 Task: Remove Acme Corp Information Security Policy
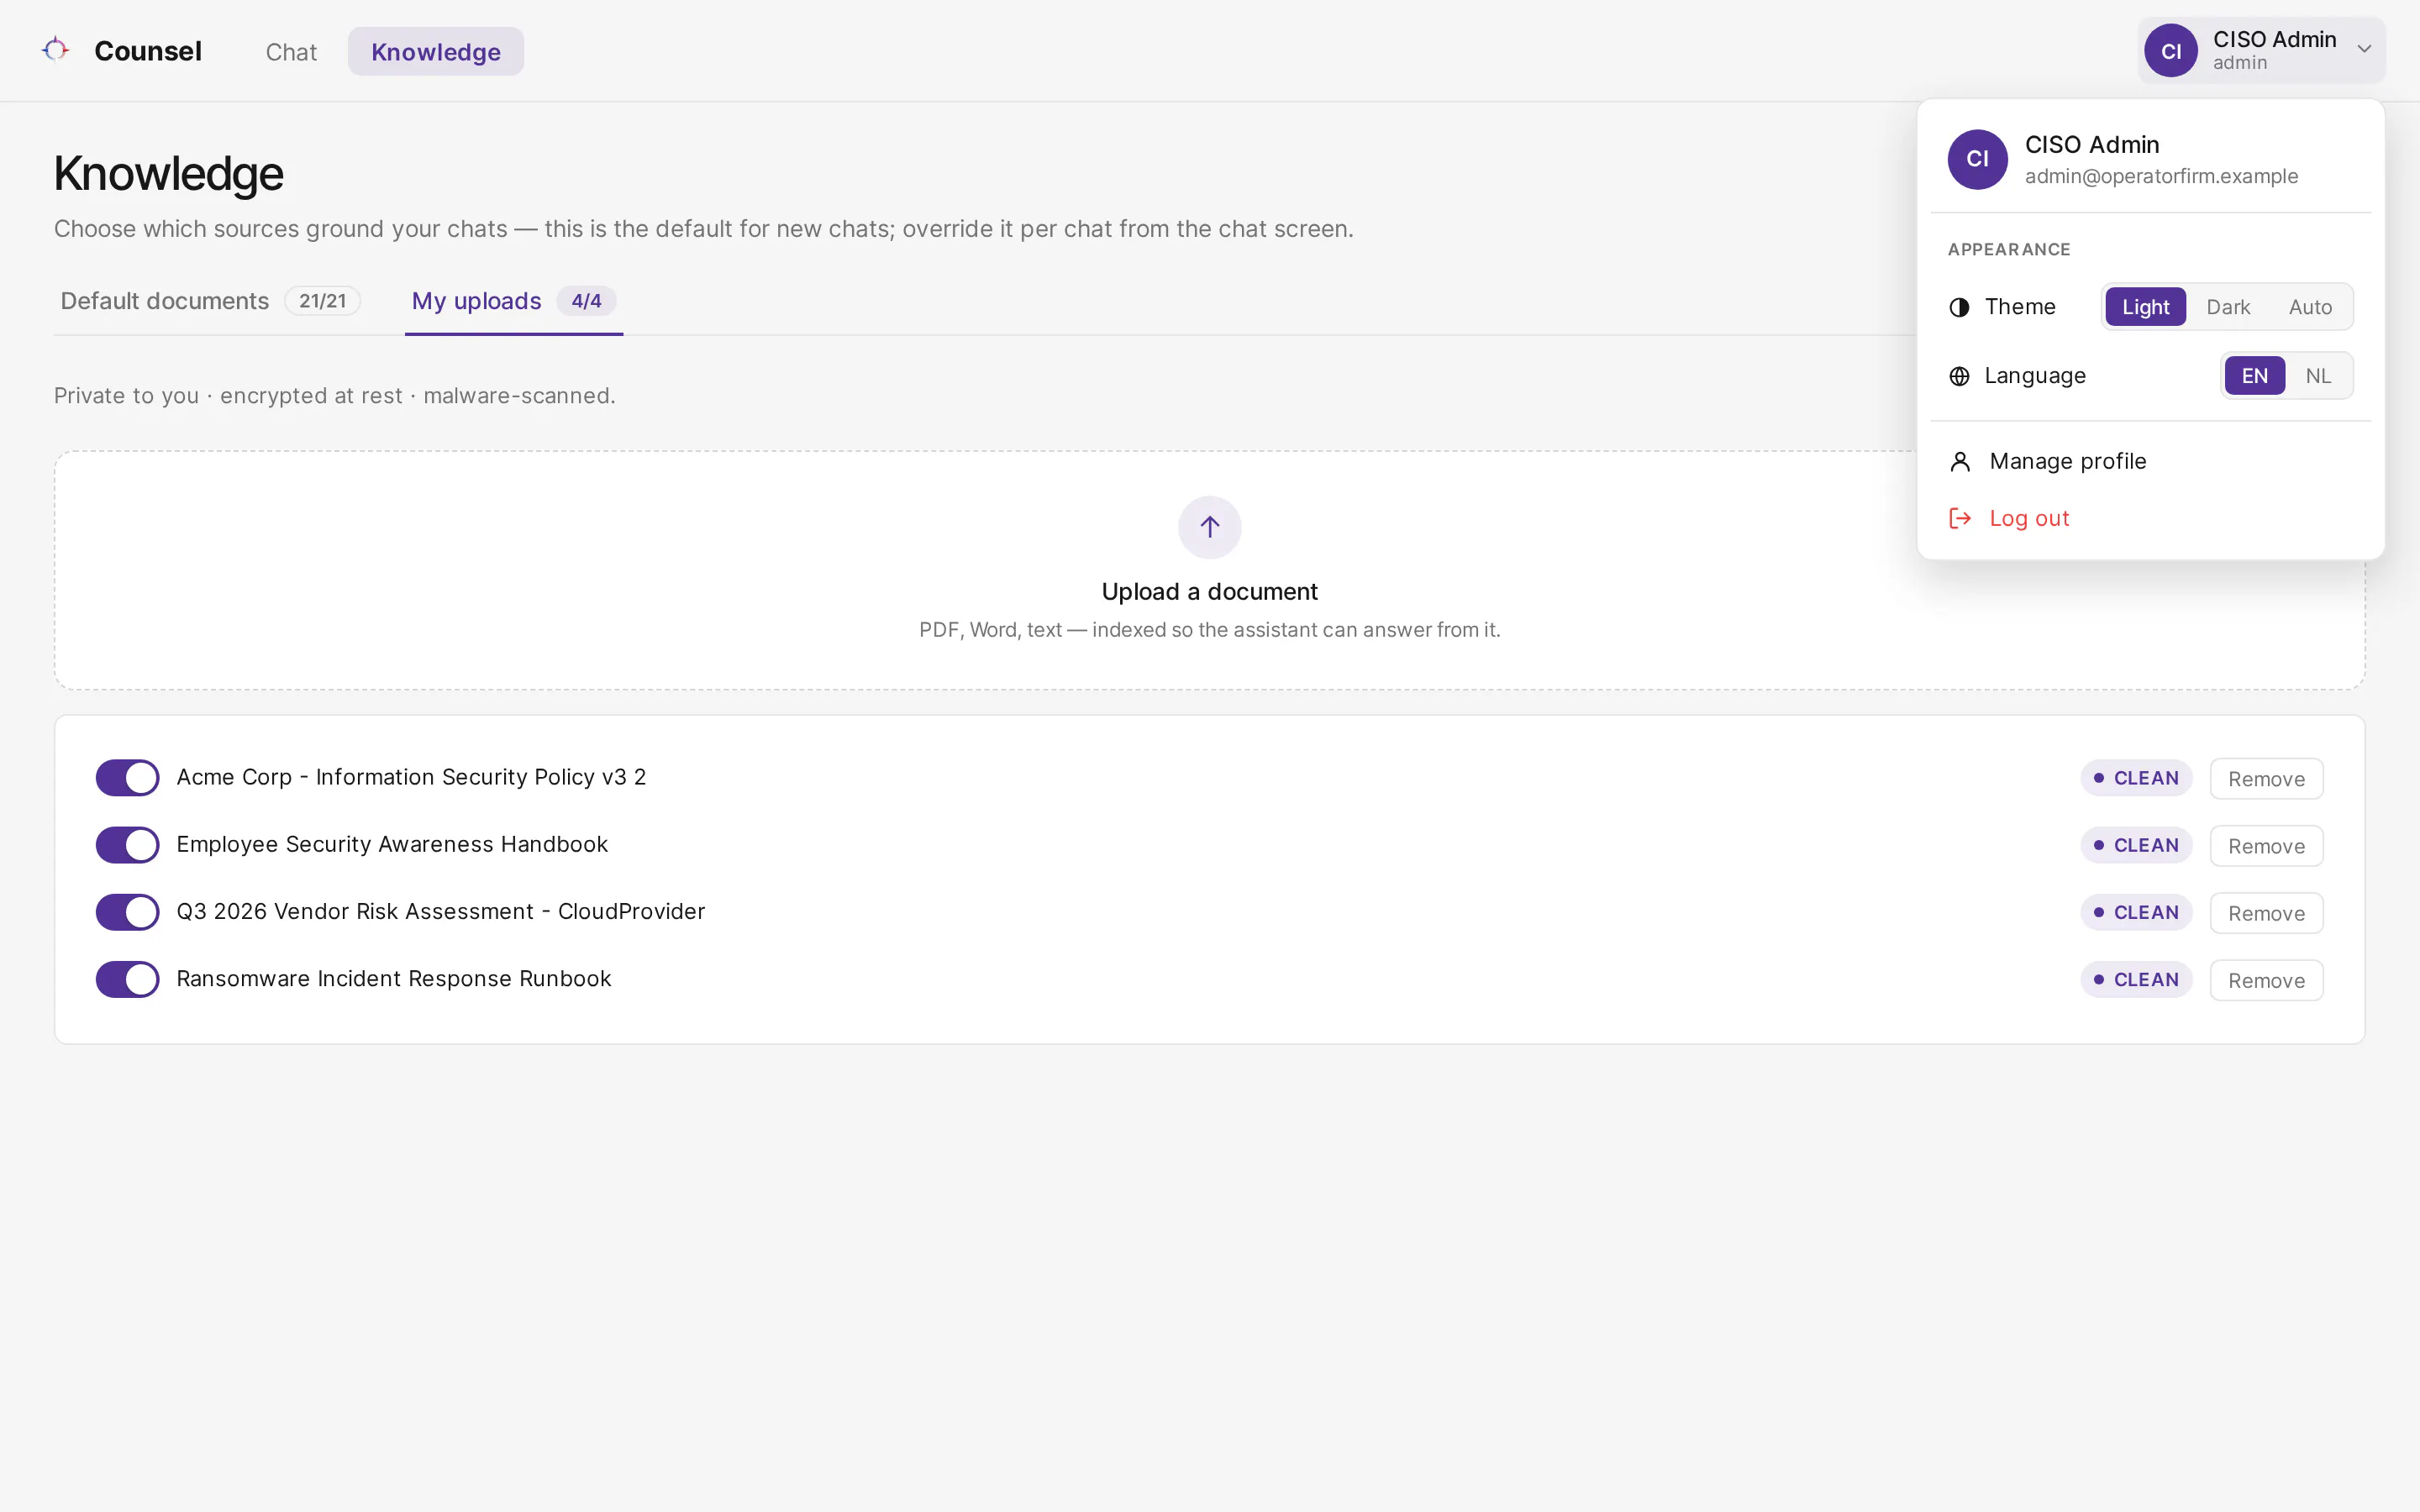pyautogui.click(x=2266, y=779)
